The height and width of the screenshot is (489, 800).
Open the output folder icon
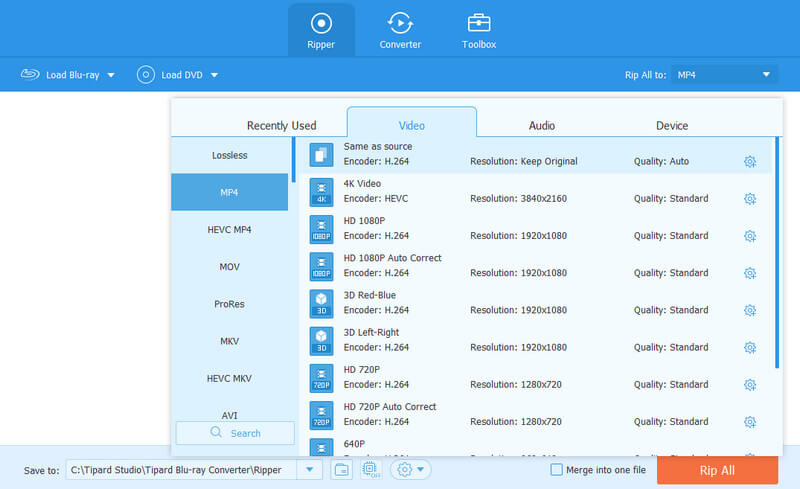[341, 469]
